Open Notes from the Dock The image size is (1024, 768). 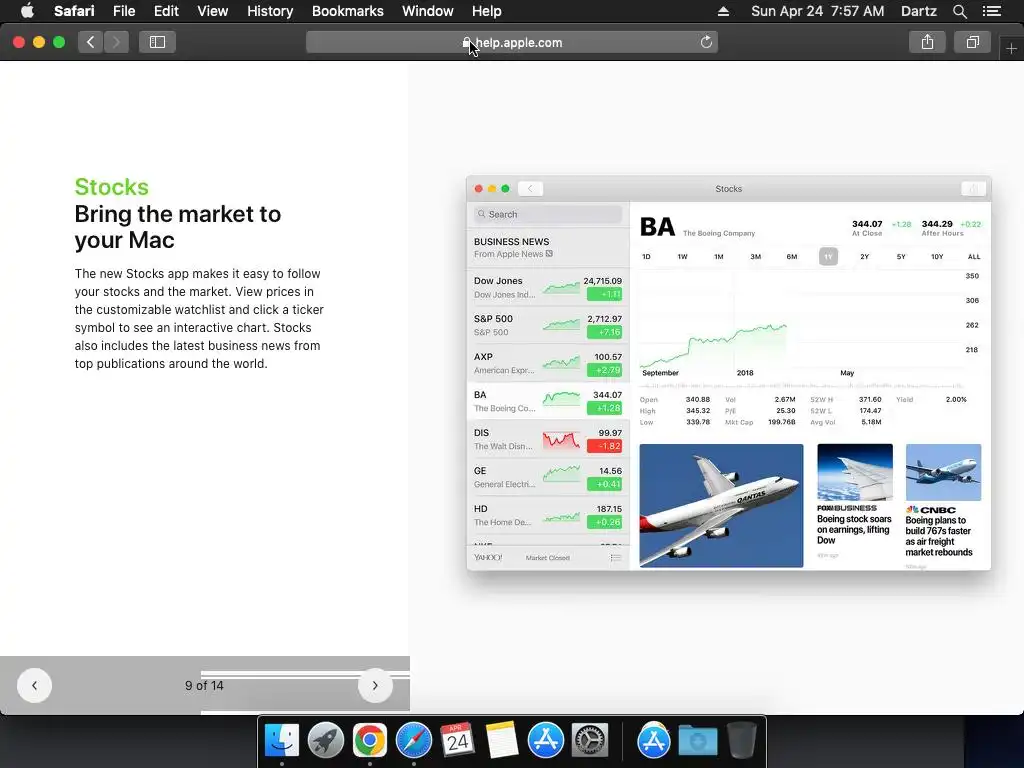tap(502, 741)
